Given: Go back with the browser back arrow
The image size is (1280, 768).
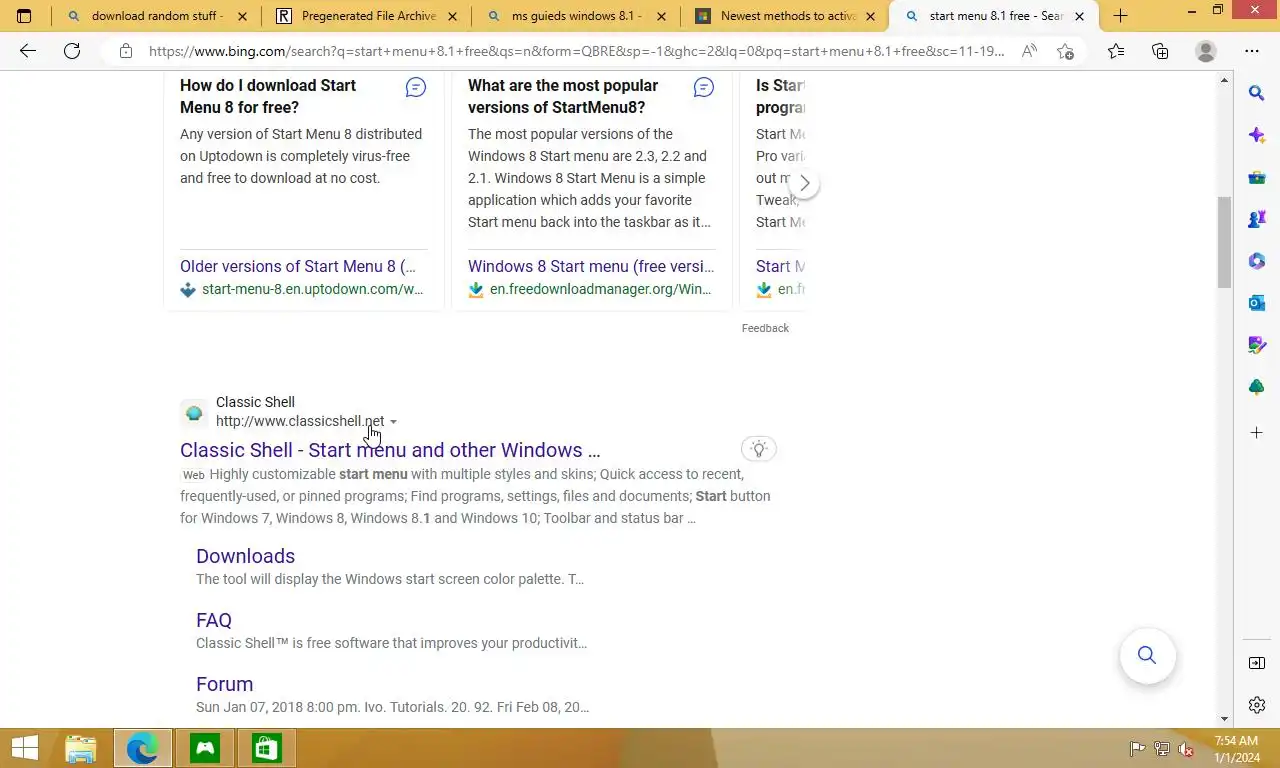Looking at the screenshot, I should 28,51.
